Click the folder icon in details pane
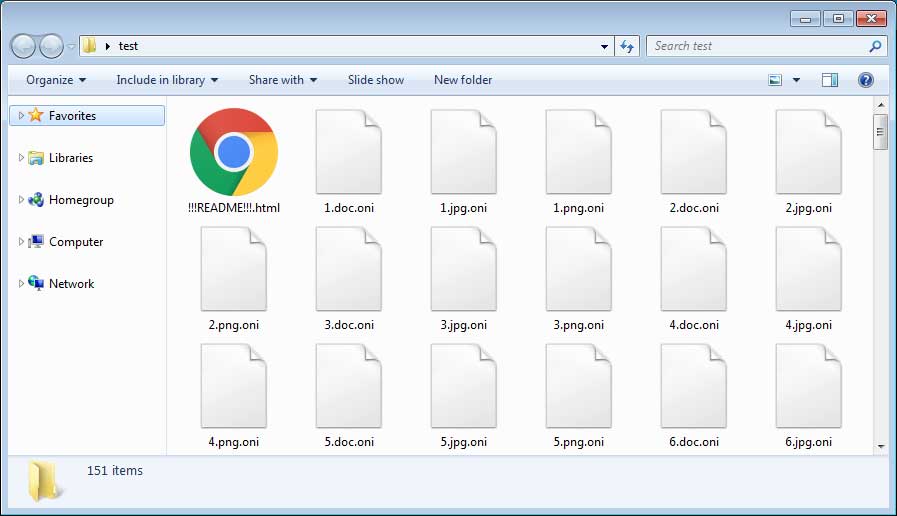The height and width of the screenshot is (516, 897). [44, 482]
